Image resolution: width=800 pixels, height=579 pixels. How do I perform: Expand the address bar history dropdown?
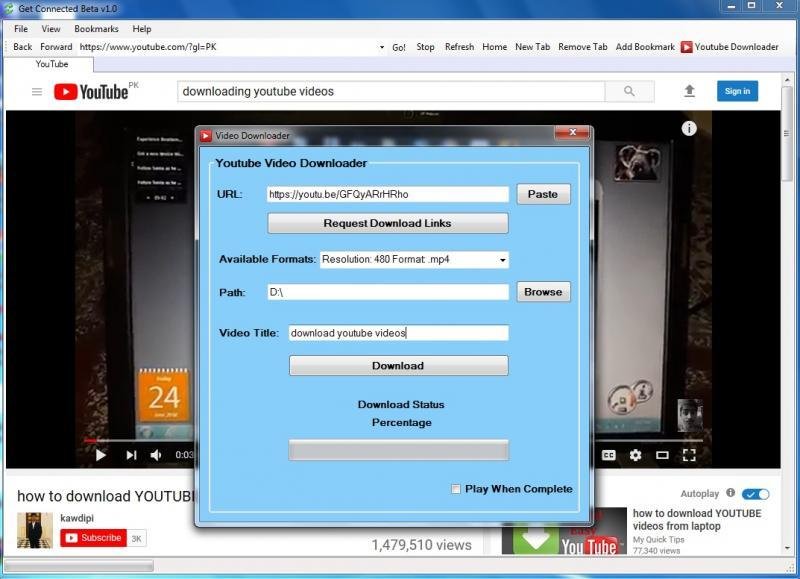click(x=380, y=46)
